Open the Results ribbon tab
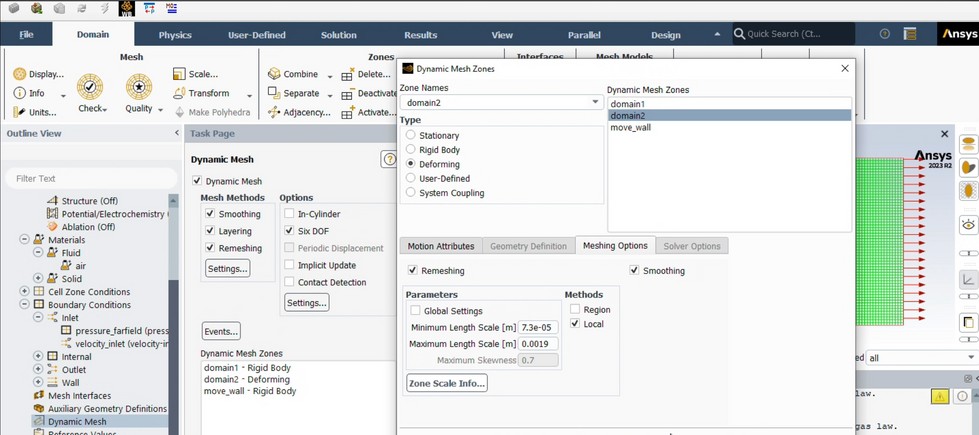The image size is (979, 435). pyautogui.click(x=420, y=35)
